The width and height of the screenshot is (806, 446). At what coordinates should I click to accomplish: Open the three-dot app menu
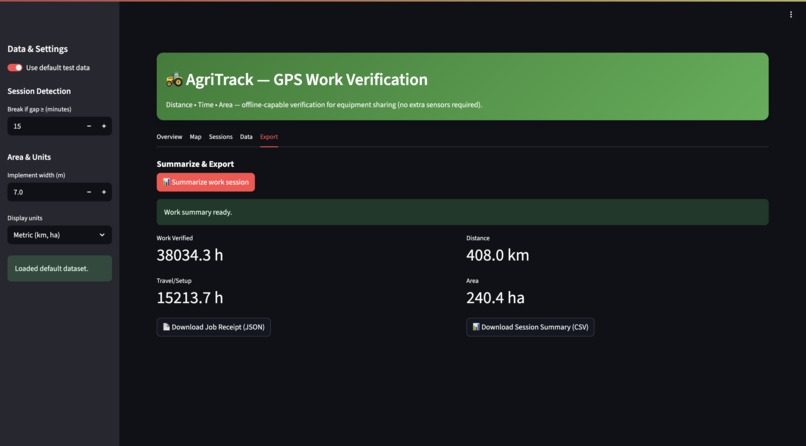pyautogui.click(x=791, y=14)
